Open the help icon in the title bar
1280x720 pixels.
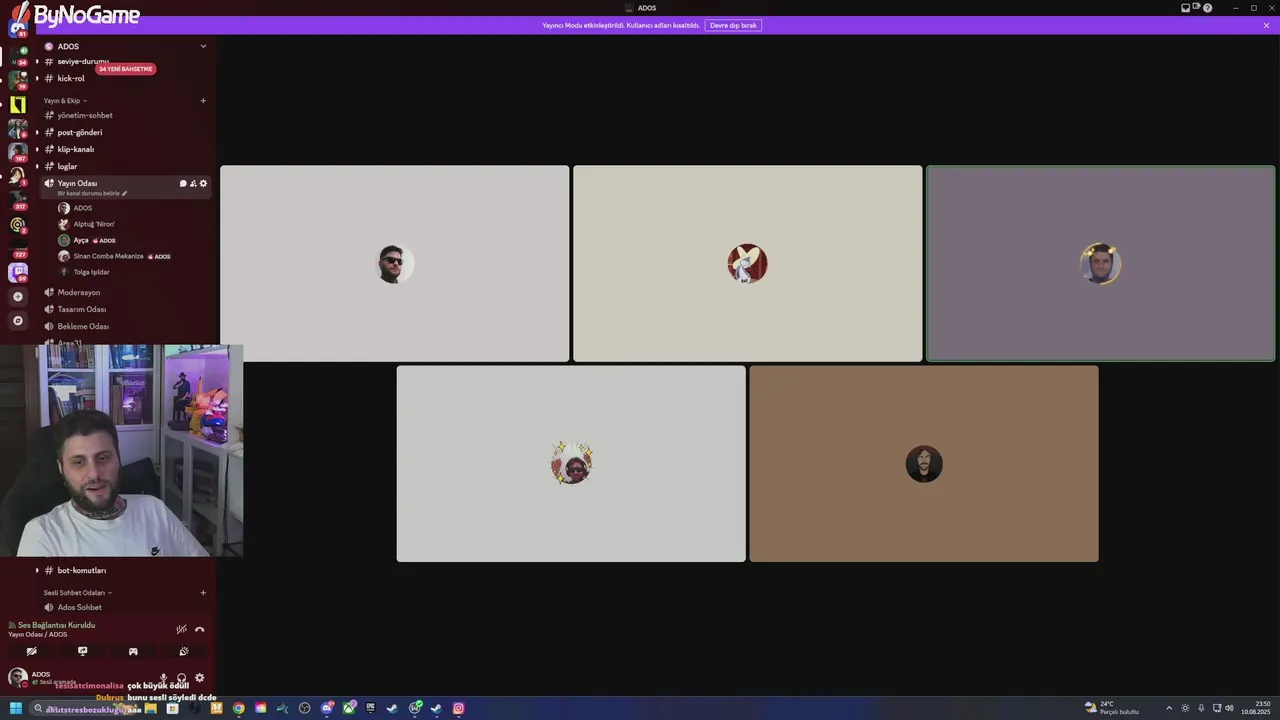coord(1208,8)
